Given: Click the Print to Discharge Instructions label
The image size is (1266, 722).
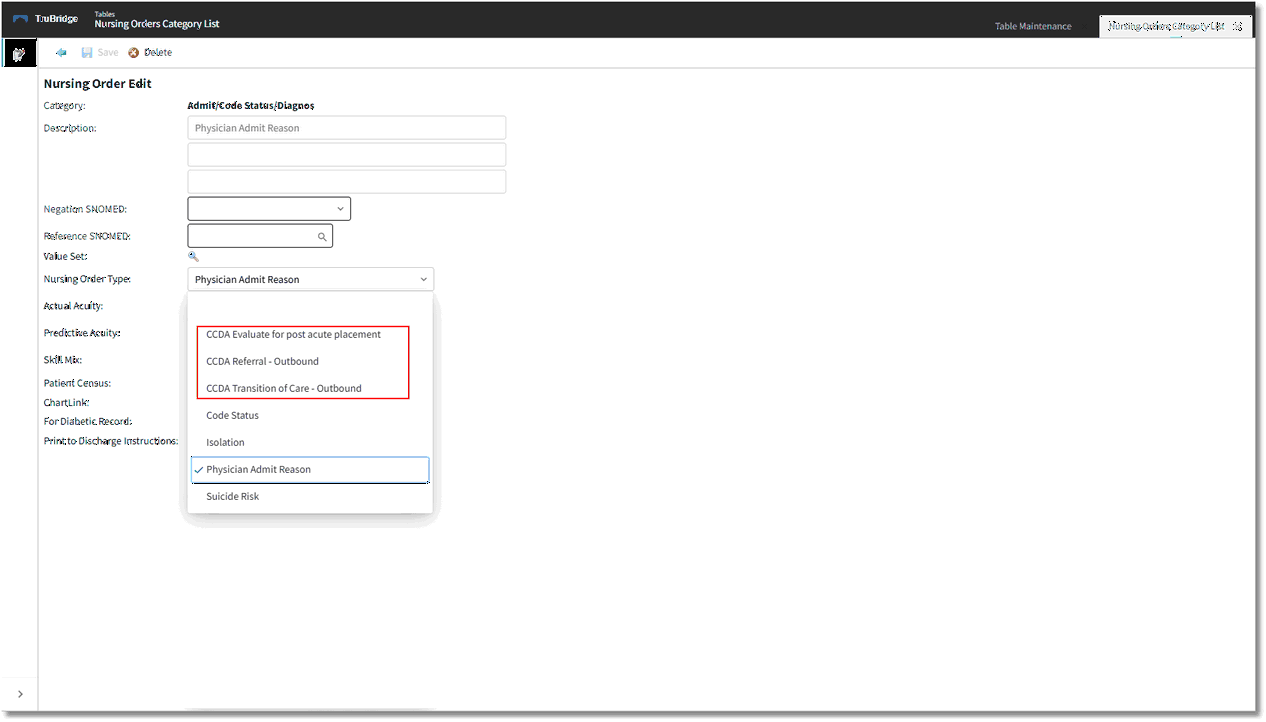Looking at the screenshot, I should coord(111,441).
